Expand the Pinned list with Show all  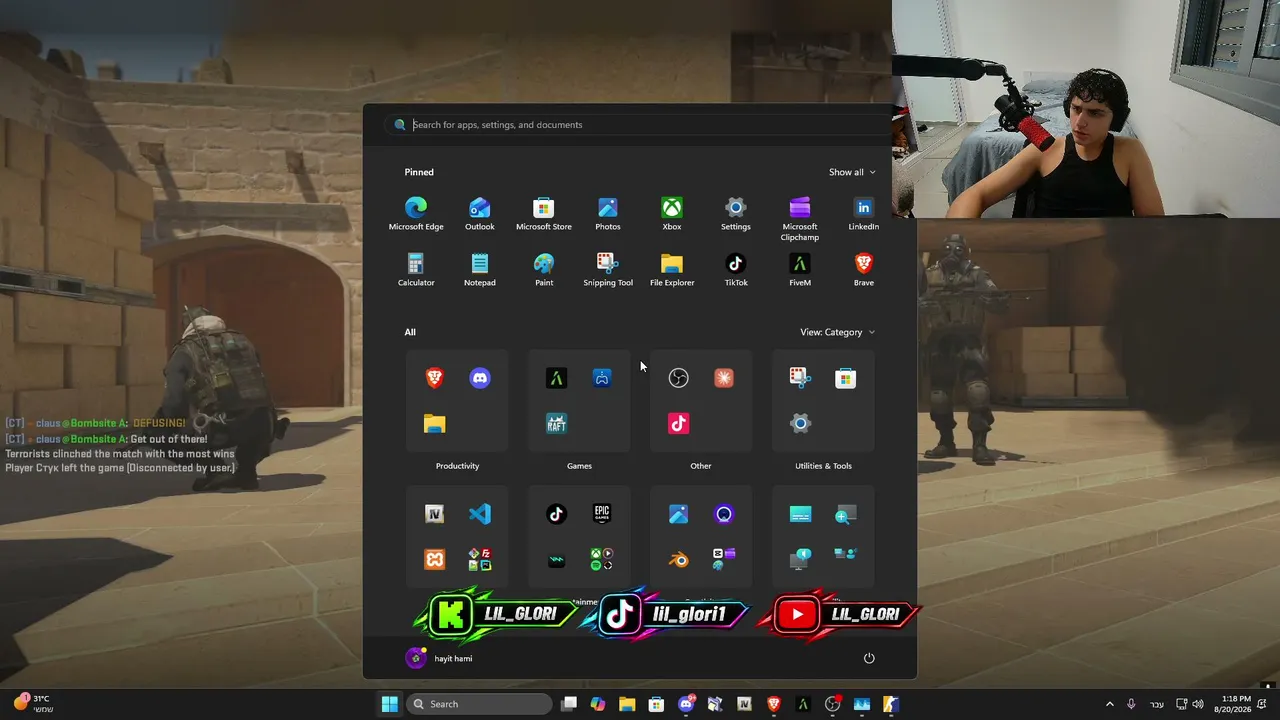852,172
